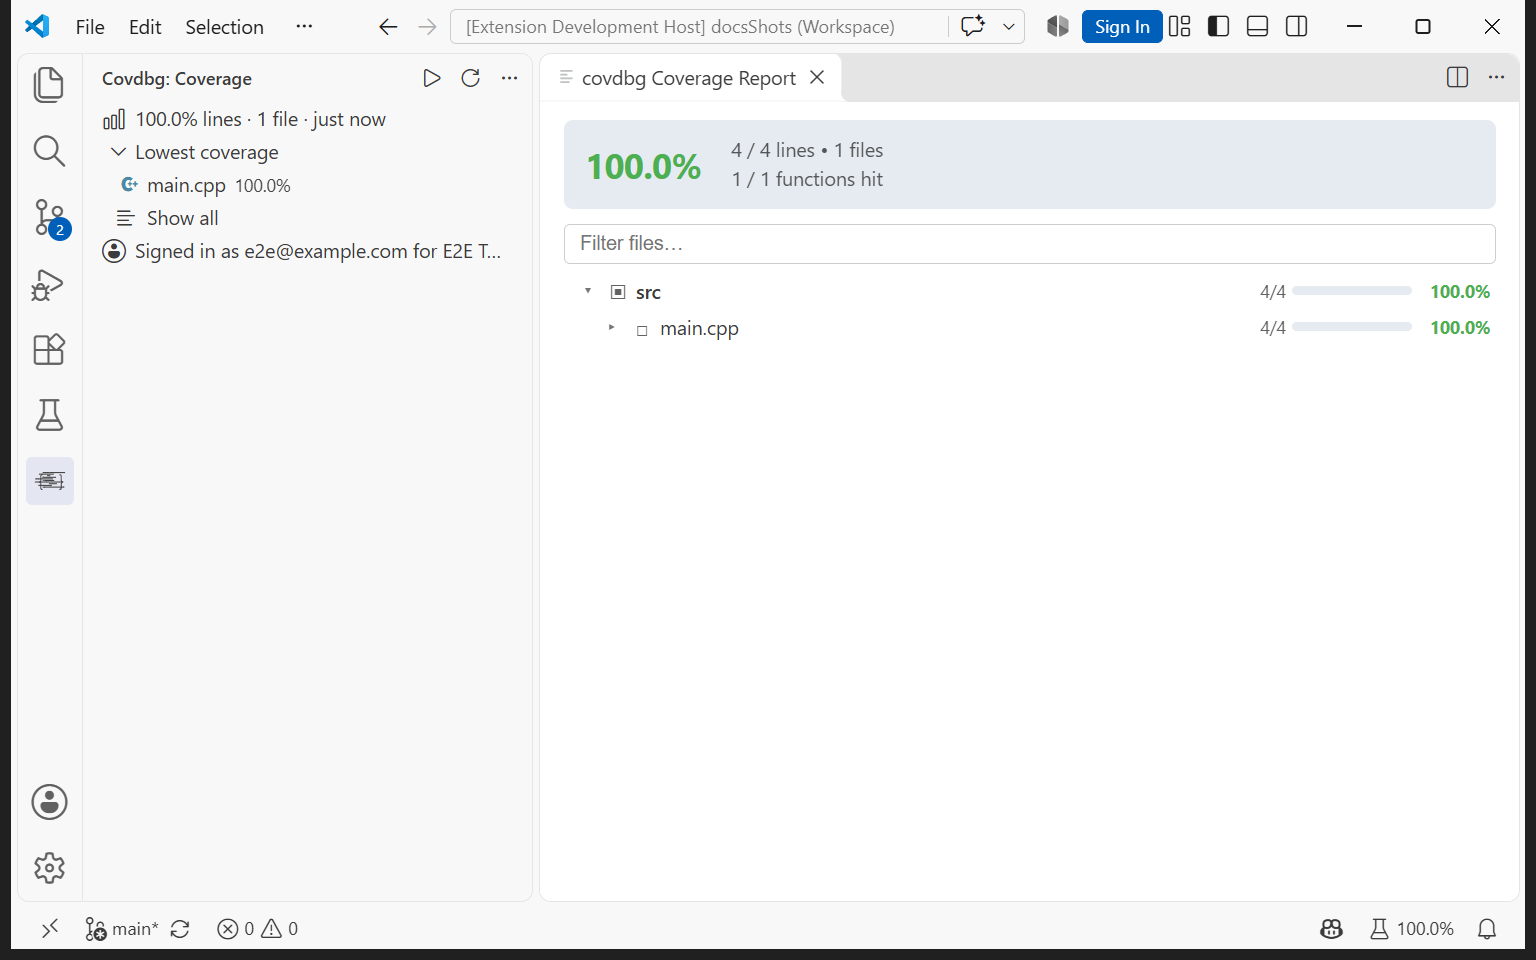Click the main.cpp coverage progress bar
Screen dimensions: 1536x960
(1352, 327)
